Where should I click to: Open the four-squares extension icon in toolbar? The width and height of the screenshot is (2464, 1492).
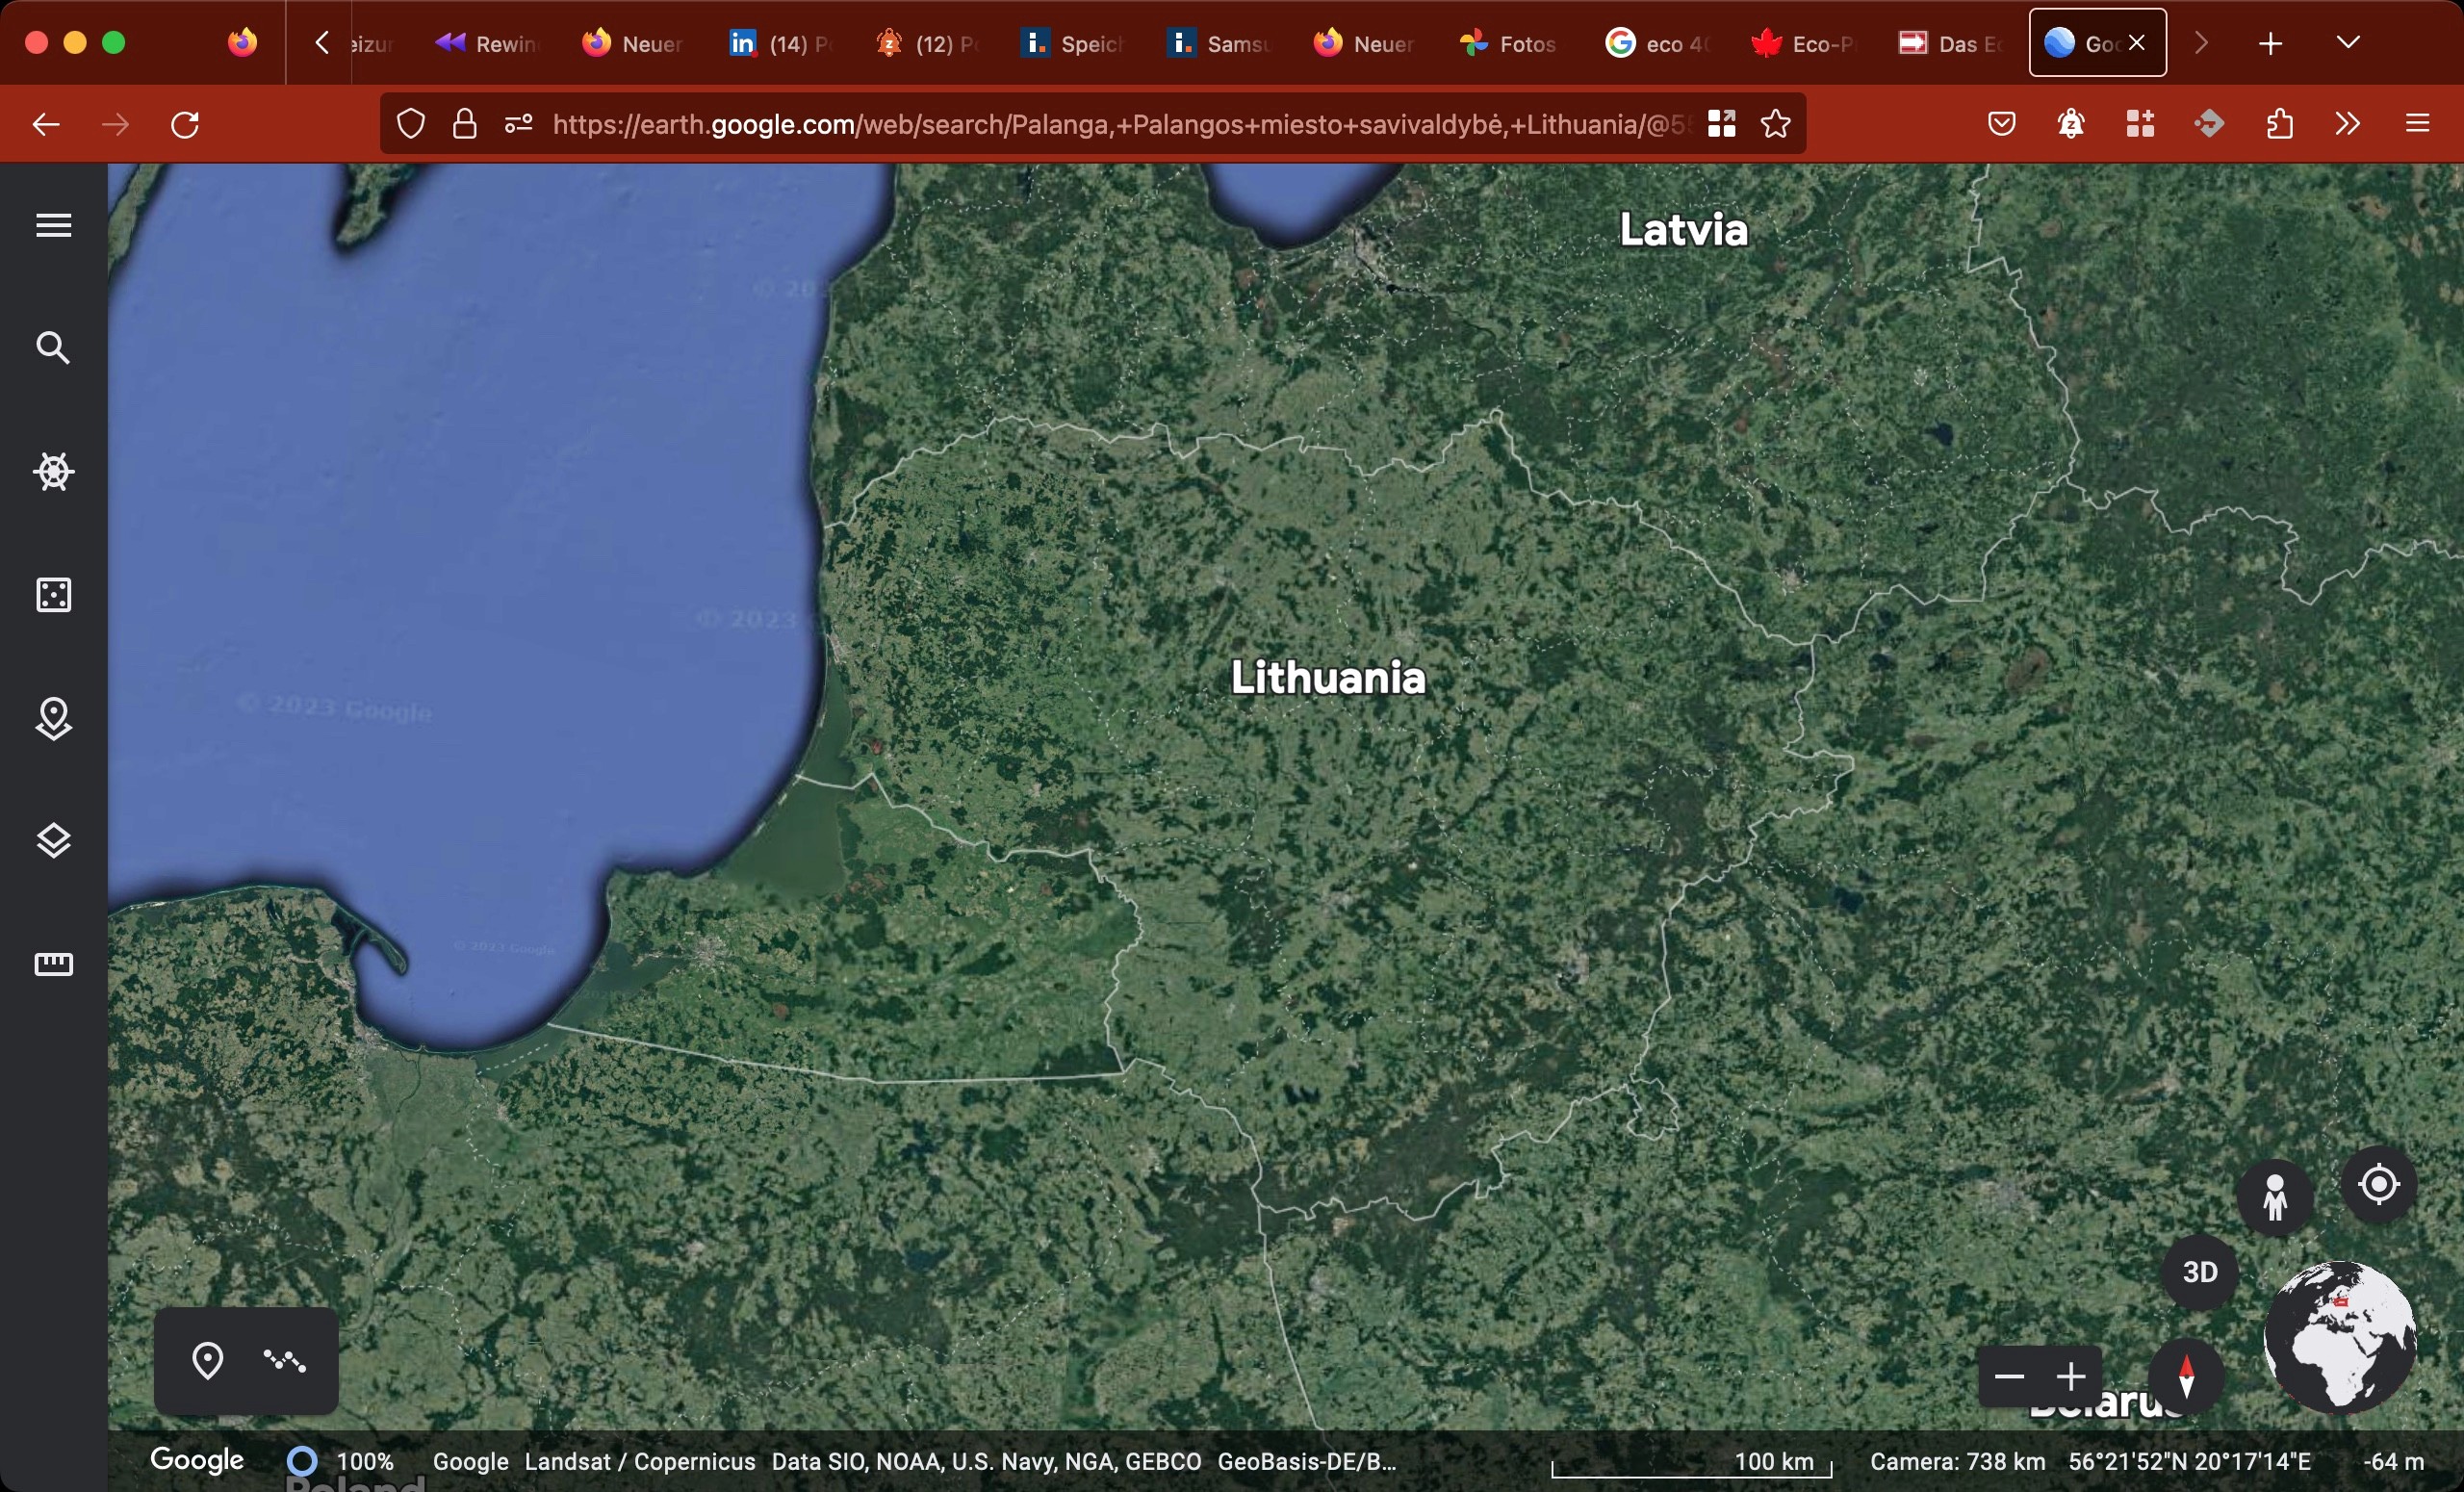pyautogui.click(x=2140, y=124)
